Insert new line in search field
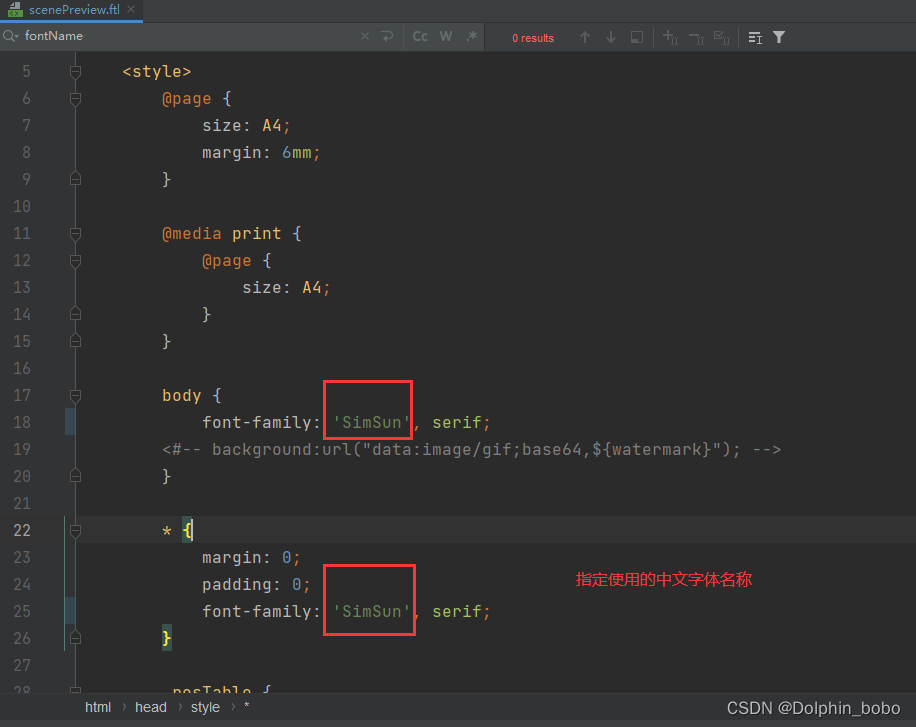This screenshot has height=727, width=916. click(387, 36)
